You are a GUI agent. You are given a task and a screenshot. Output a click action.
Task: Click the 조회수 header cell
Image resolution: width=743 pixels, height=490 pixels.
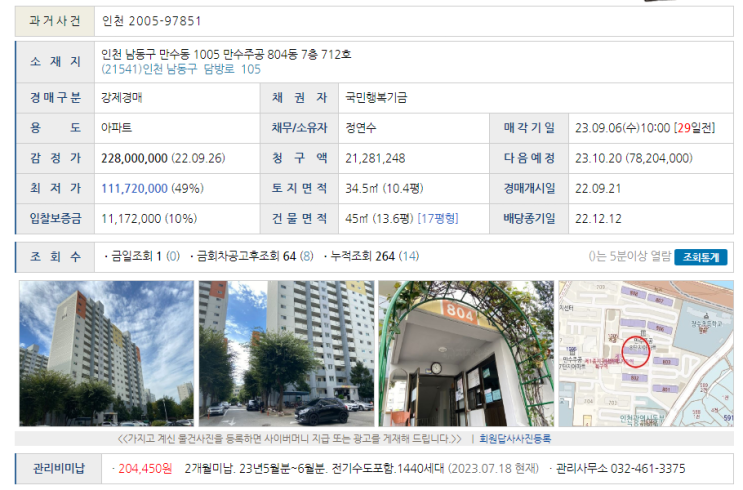click(55, 257)
